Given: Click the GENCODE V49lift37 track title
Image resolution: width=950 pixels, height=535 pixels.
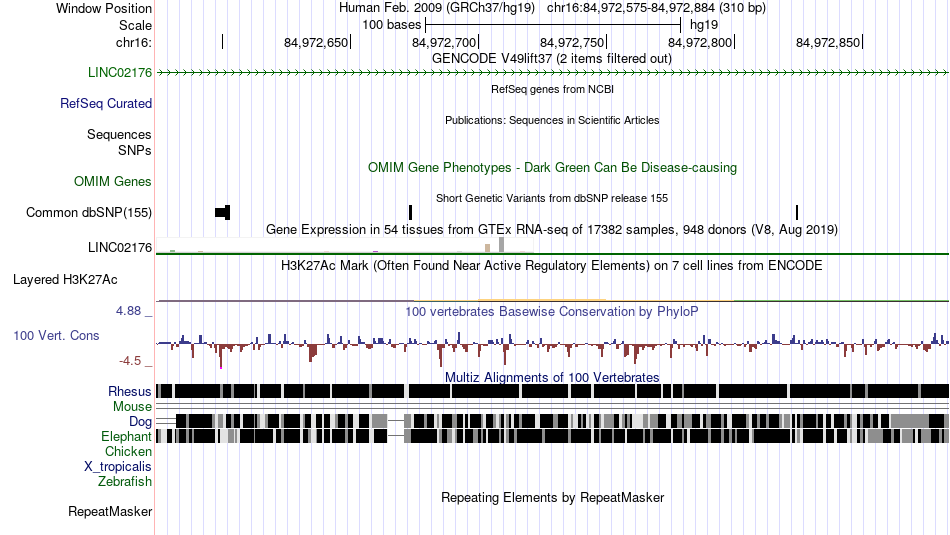Looking at the screenshot, I should (551, 59).
